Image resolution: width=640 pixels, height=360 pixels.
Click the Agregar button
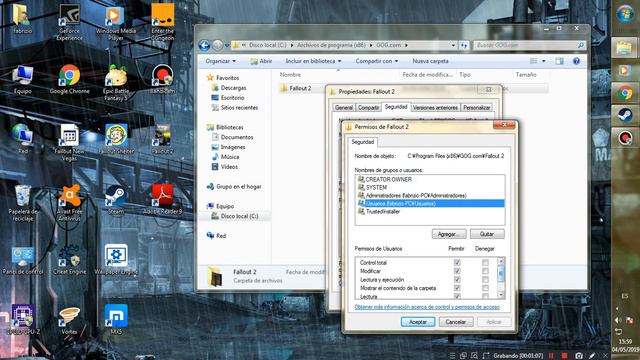(x=449, y=234)
